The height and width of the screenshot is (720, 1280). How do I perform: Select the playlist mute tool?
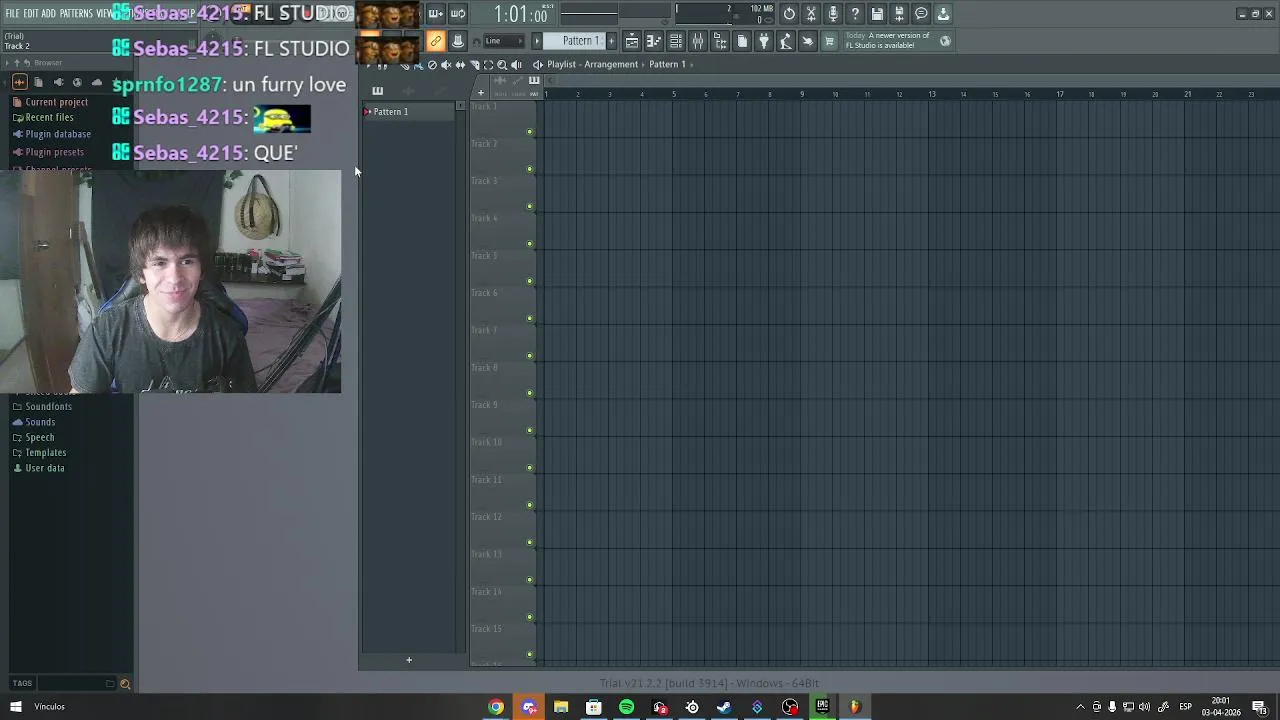click(x=446, y=64)
